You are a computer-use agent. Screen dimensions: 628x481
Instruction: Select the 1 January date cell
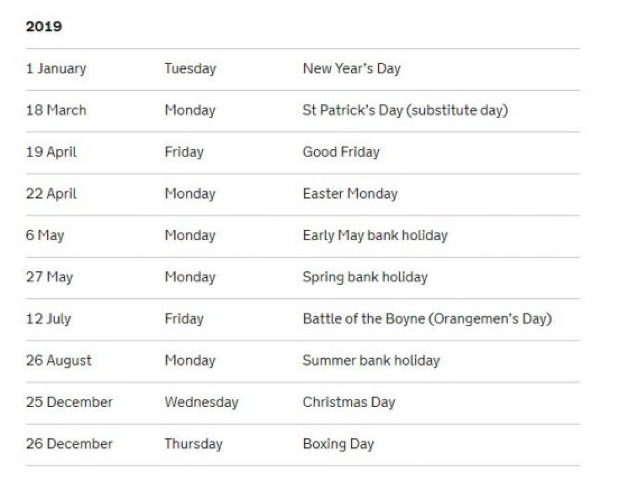[56, 69]
